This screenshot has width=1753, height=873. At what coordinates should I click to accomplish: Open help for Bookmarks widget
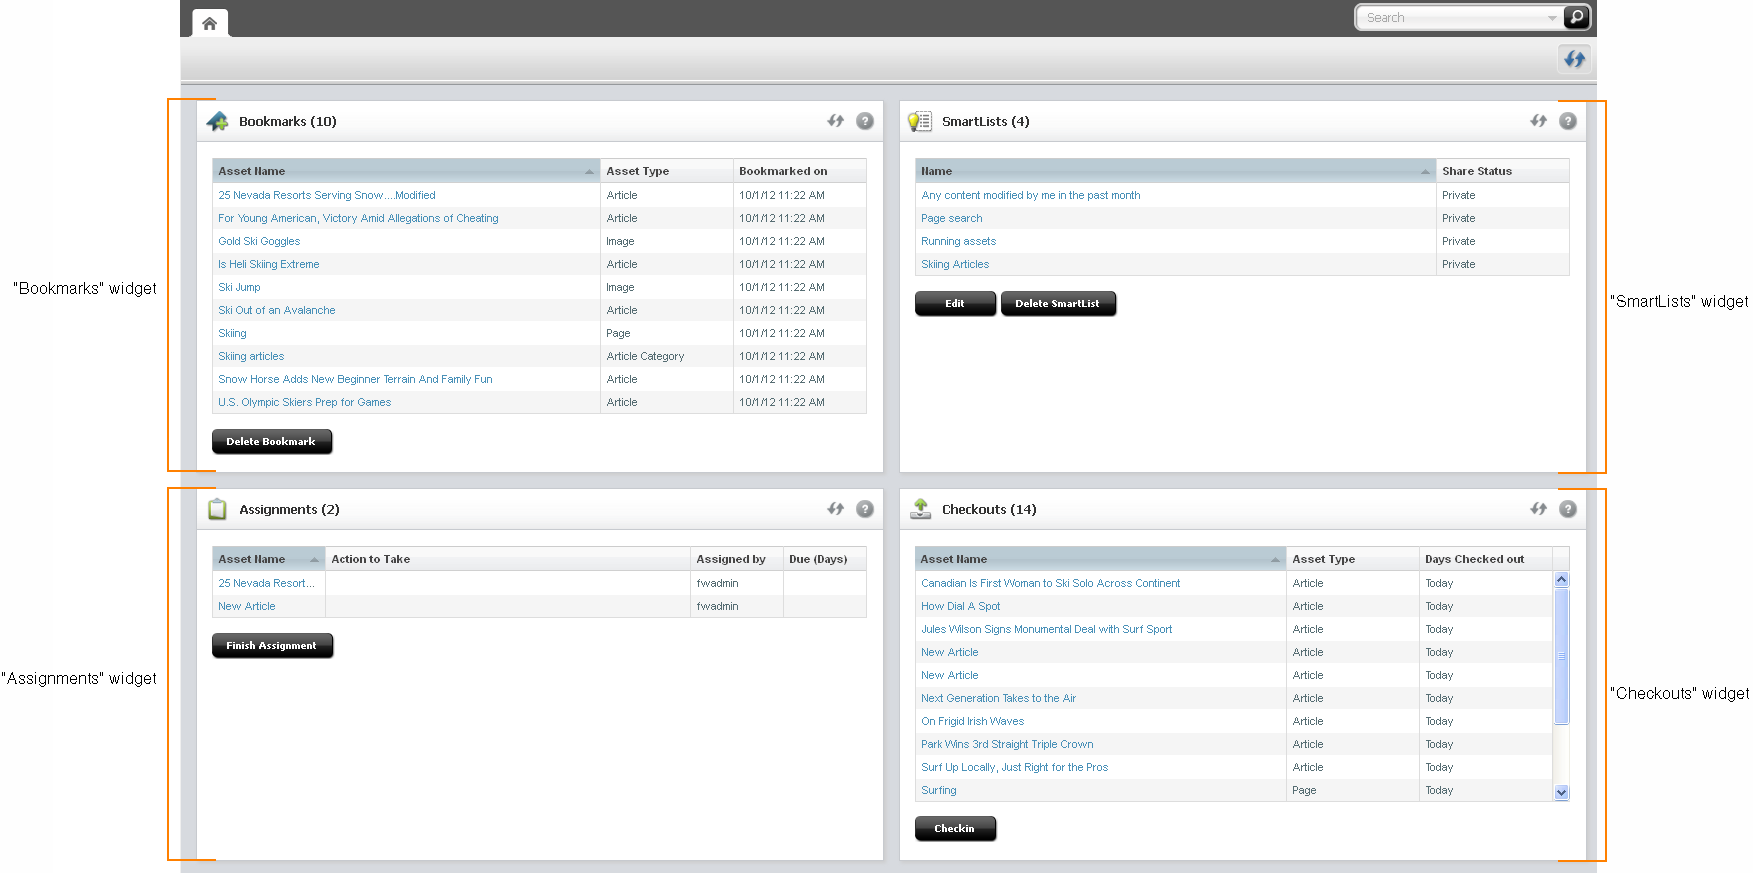tap(865, 121)
